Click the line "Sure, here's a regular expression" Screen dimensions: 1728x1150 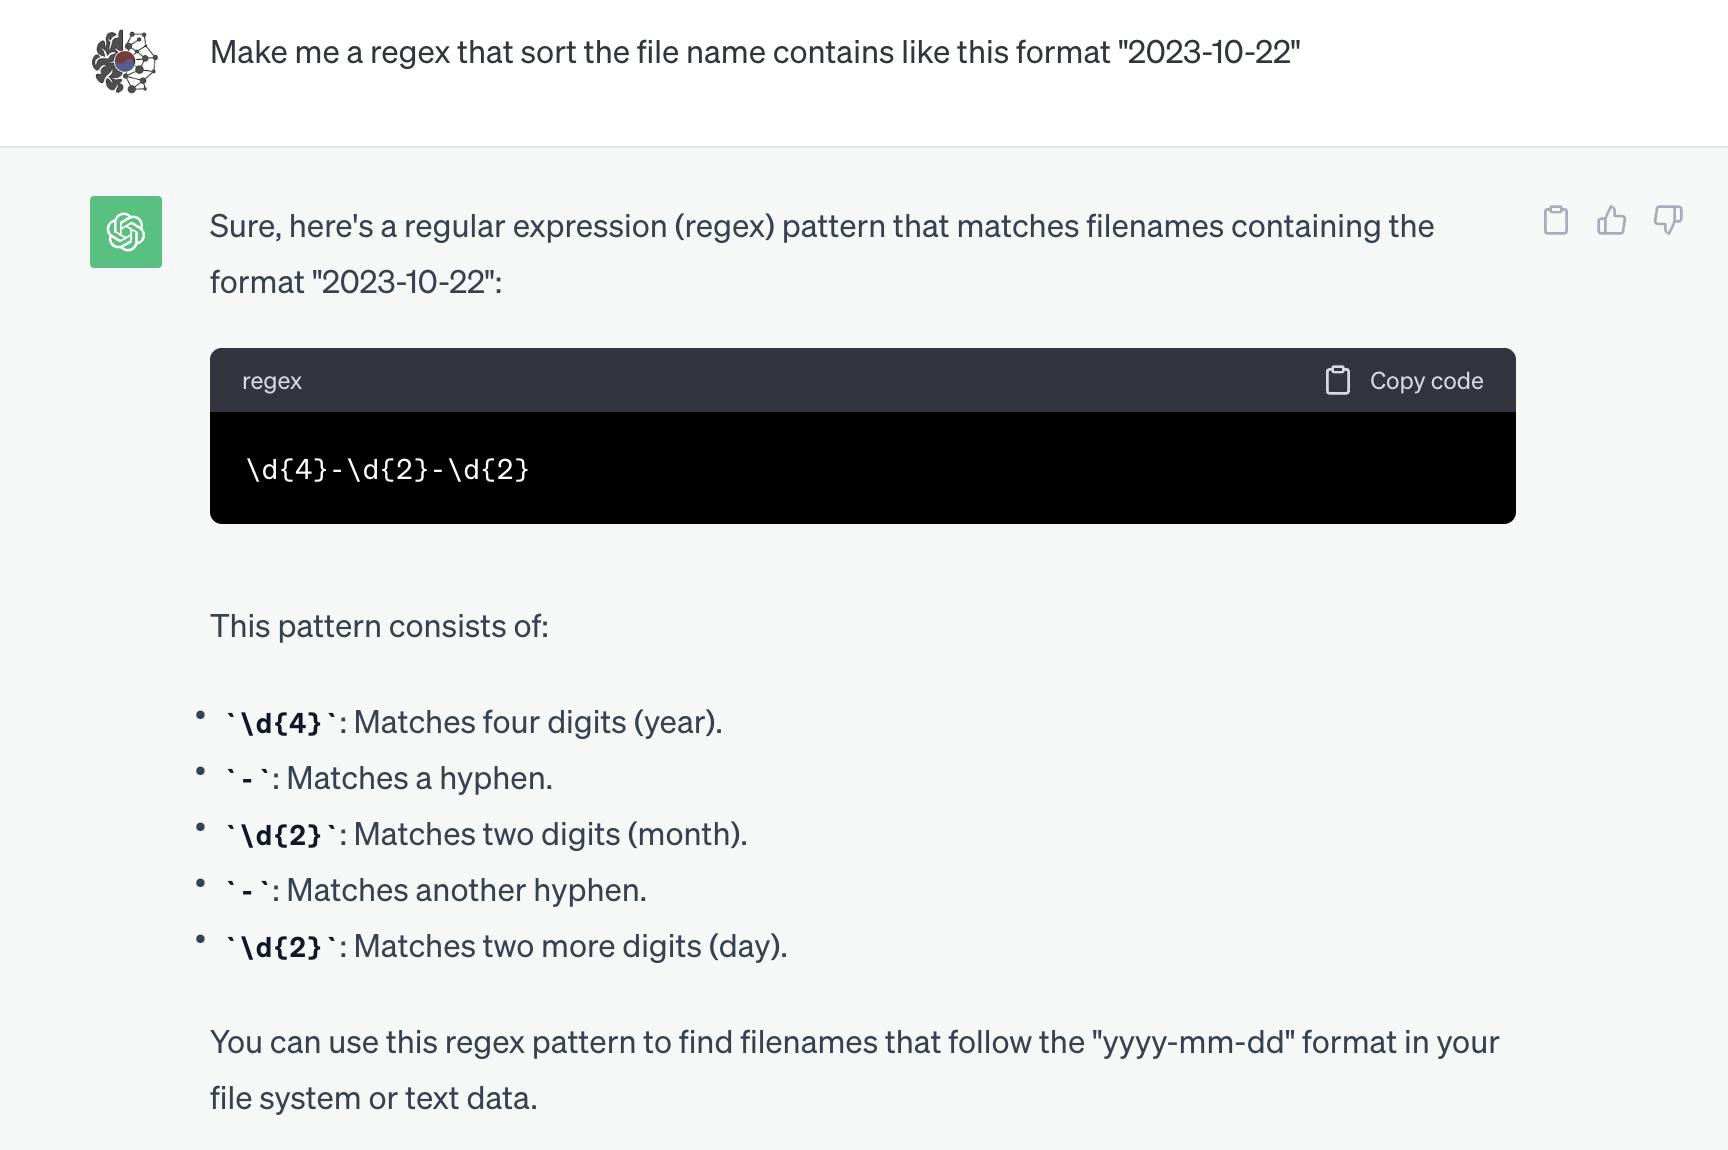[821, 226]
